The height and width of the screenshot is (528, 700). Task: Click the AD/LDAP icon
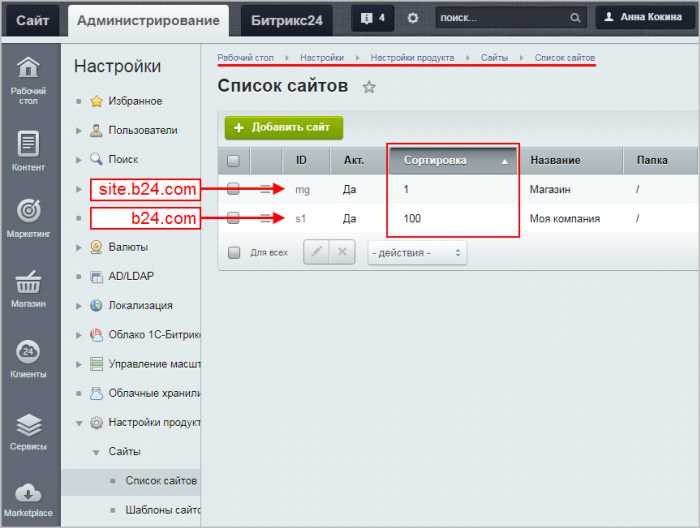(x=96, y=277)
